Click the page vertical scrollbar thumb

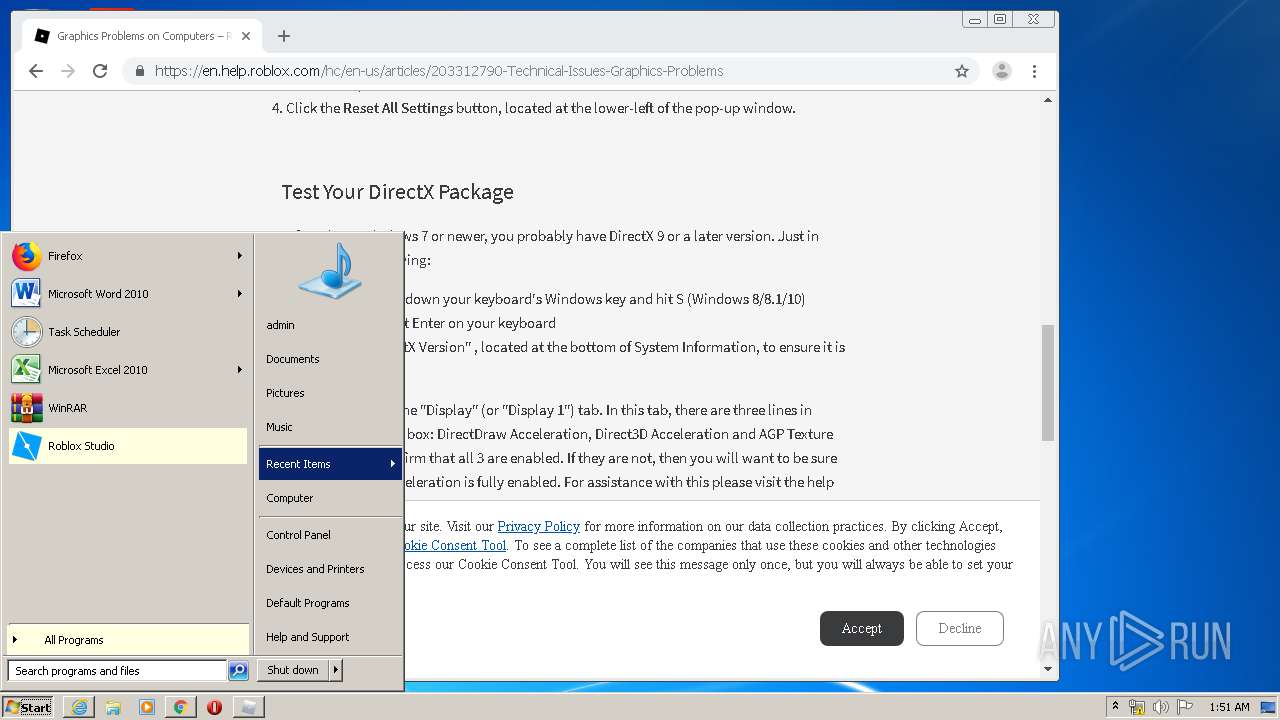[1048, 382]
